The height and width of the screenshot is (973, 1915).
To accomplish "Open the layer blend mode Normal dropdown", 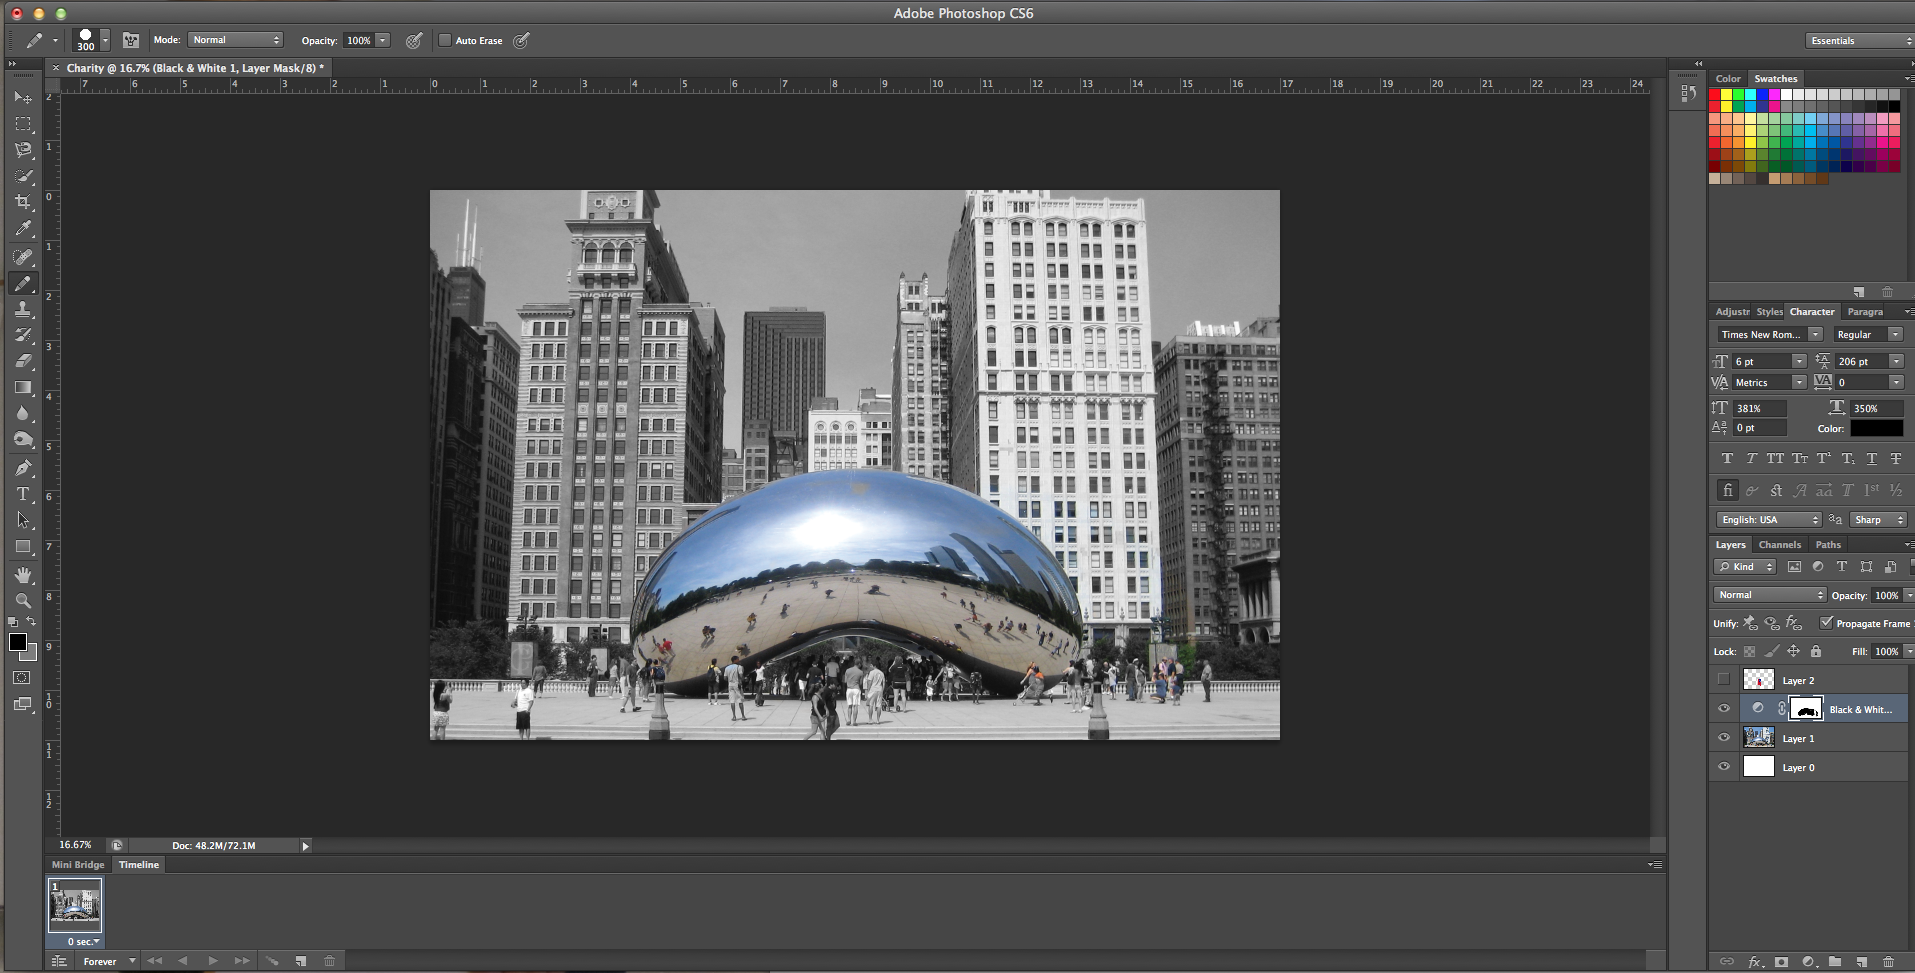I will click(1770, 595).
